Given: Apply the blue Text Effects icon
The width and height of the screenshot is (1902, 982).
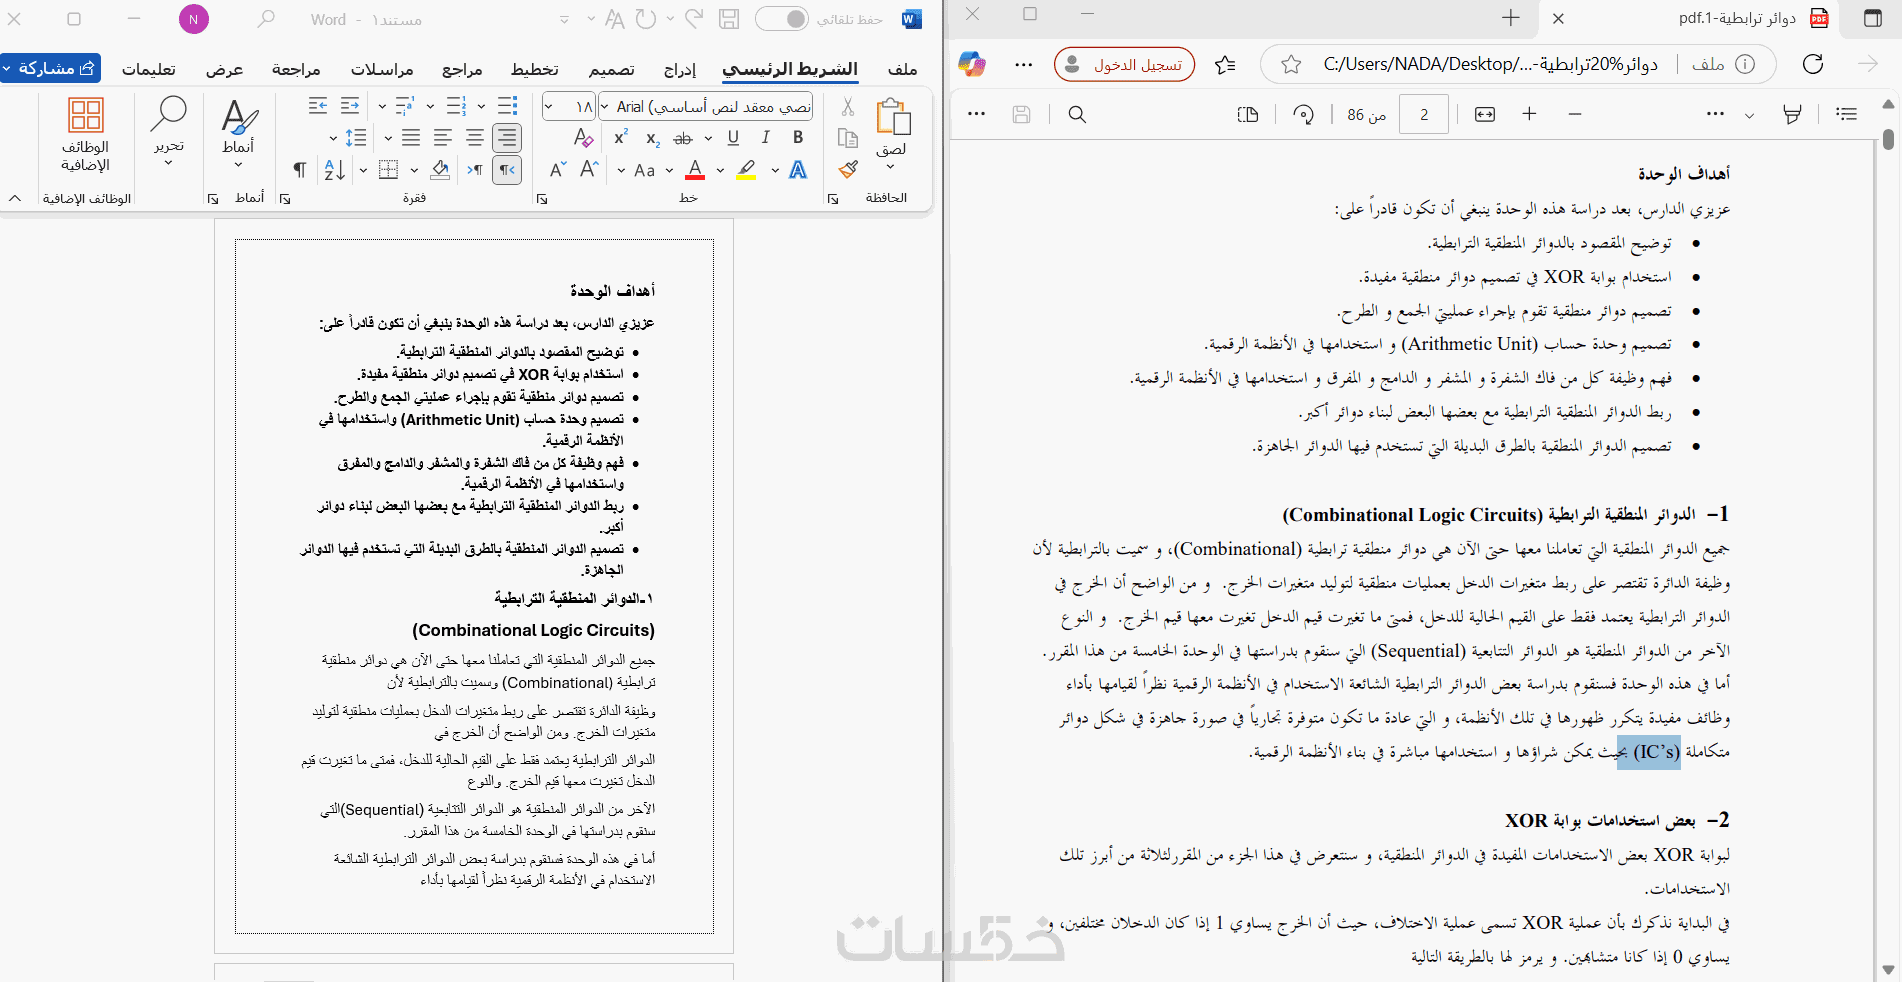Looking at the screenshot, I should click(x=798, y=170).
